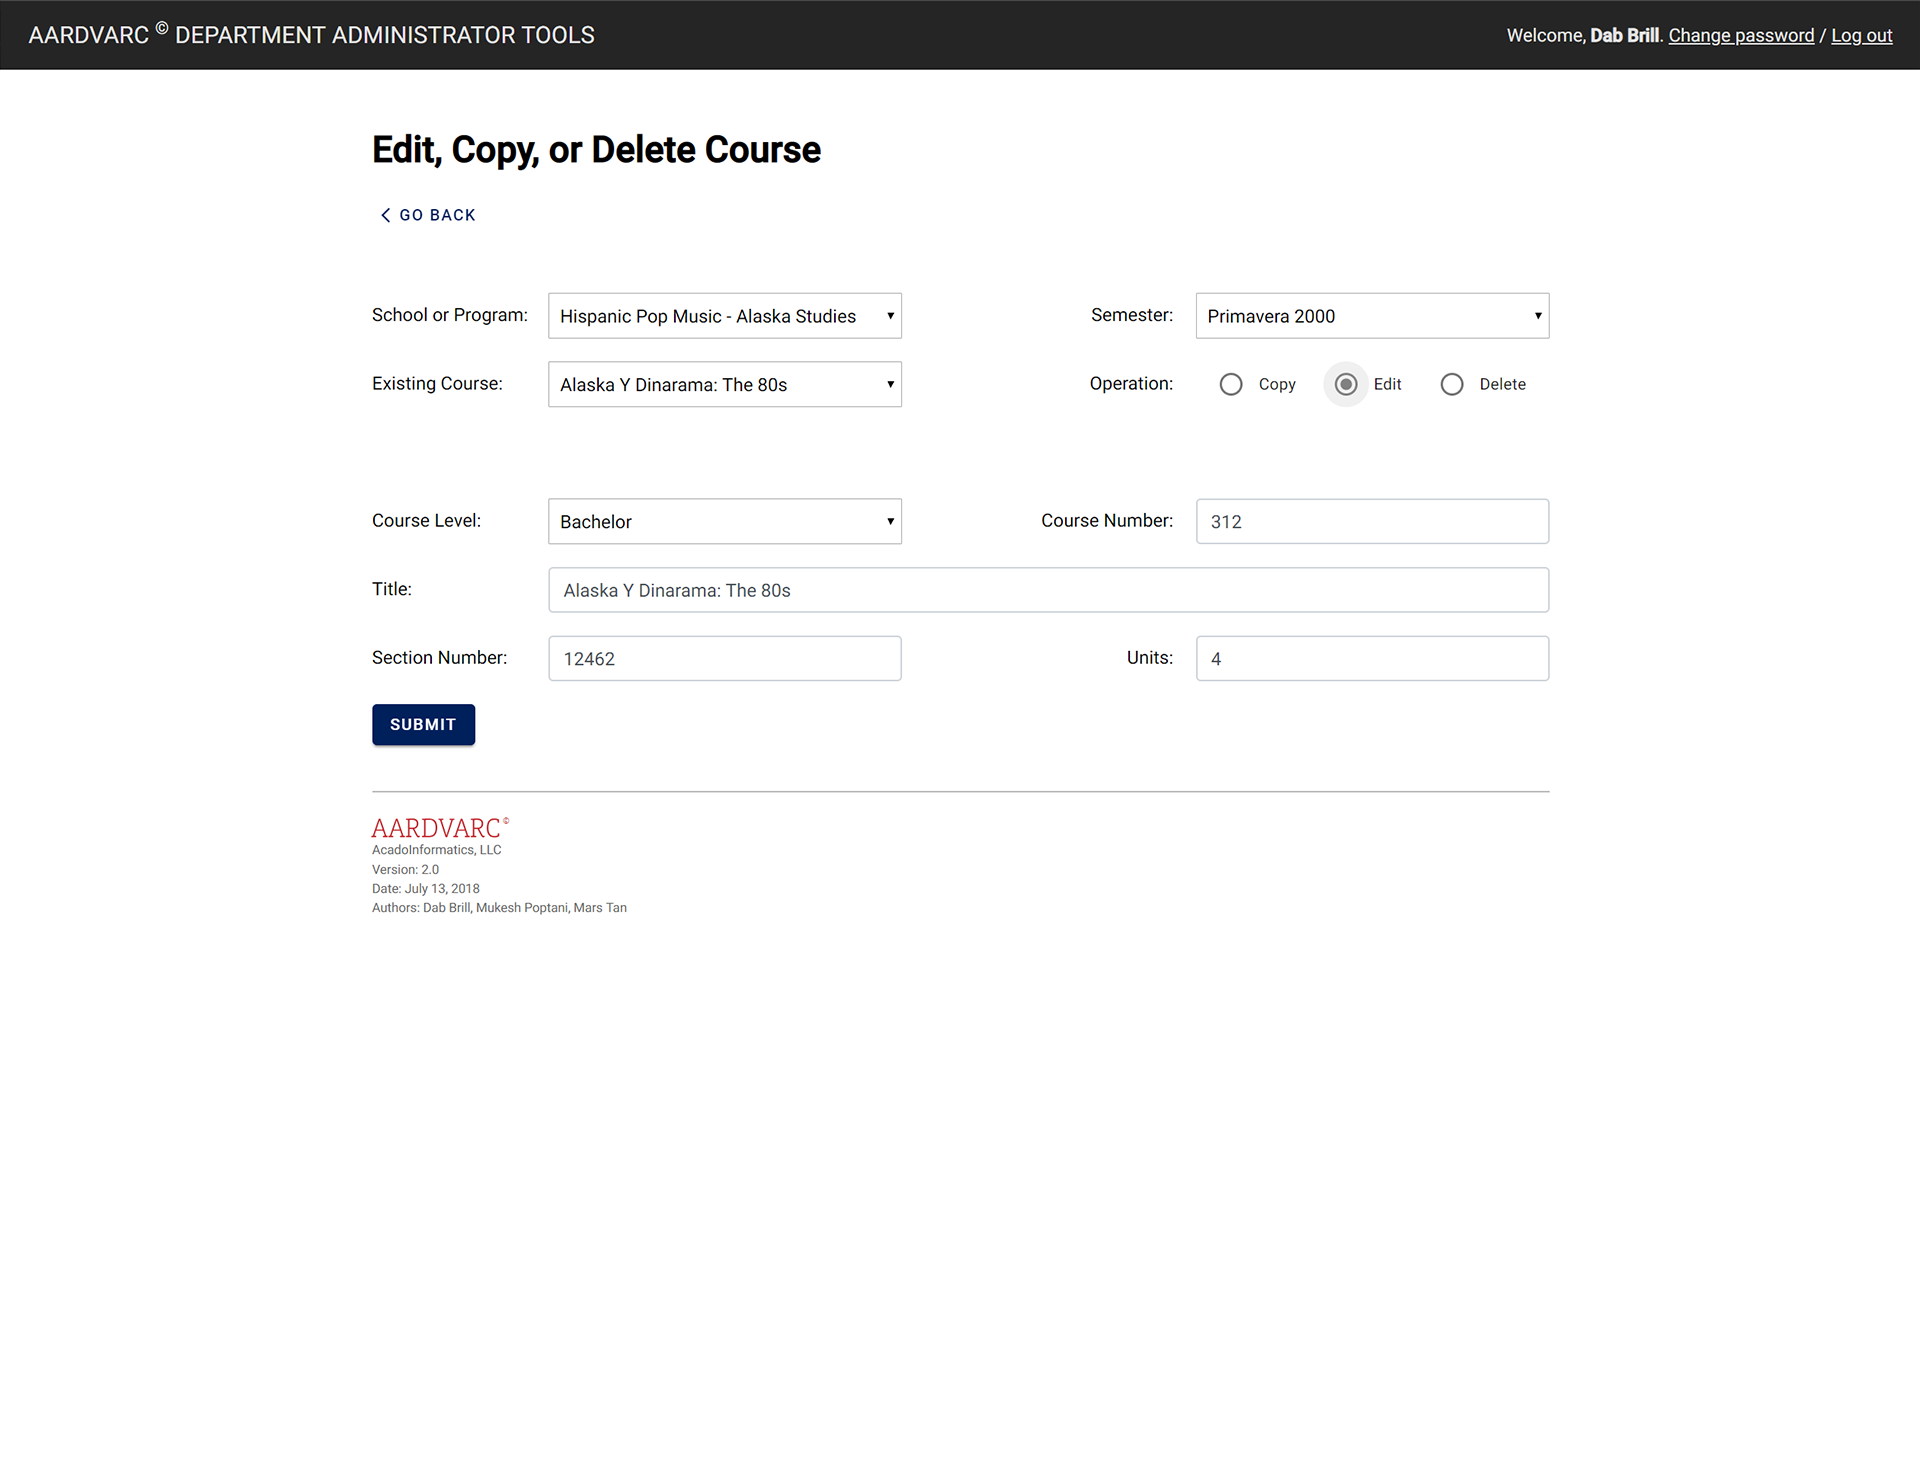Open the School or Program dropdown
The image size is (1920, 1471).
725,316
